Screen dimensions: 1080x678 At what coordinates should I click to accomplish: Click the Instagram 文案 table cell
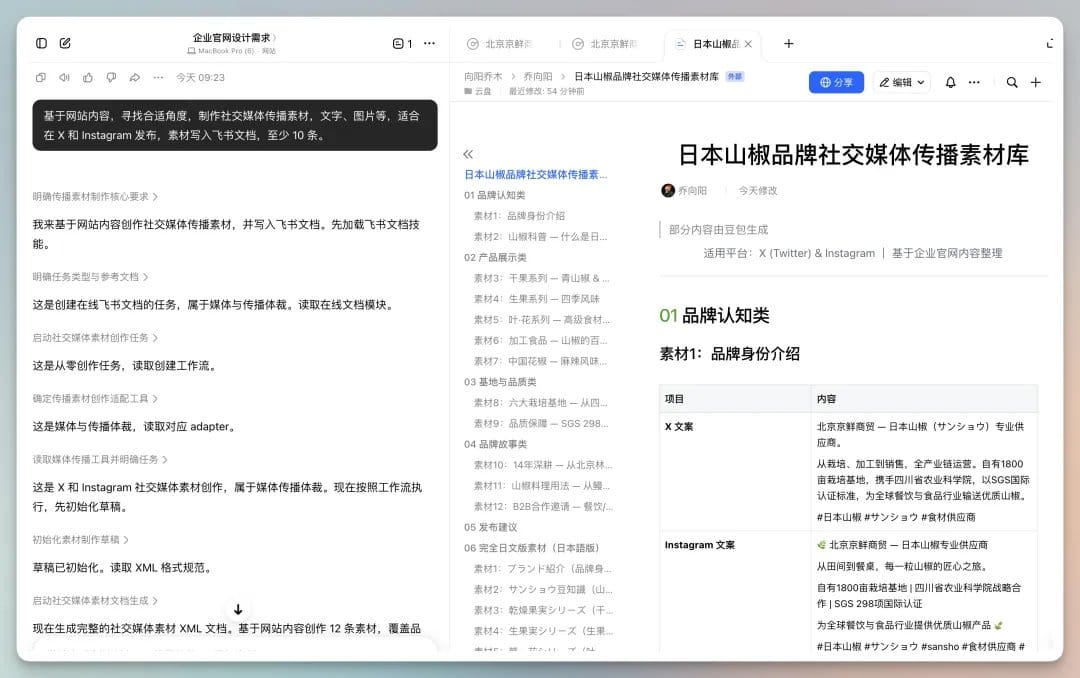(735, 591)
